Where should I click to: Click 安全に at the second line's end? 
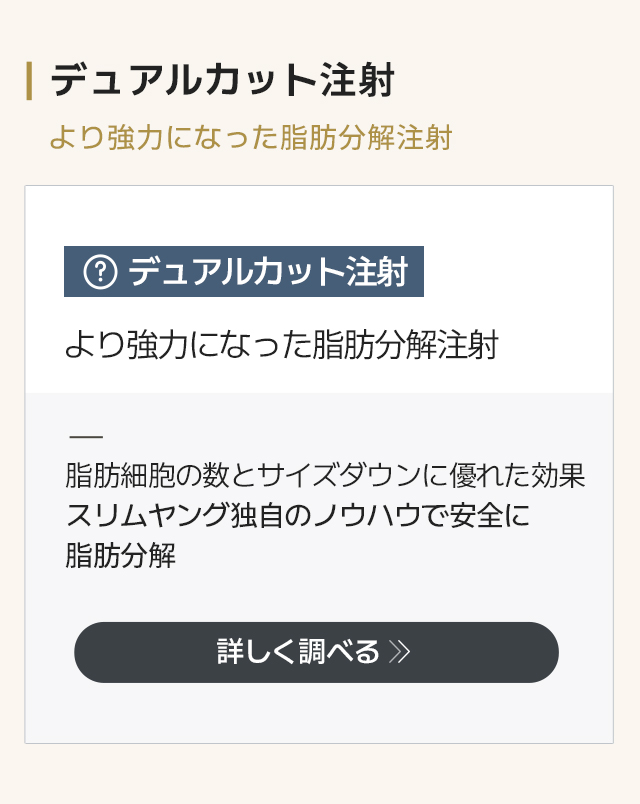(x=490, y=515)
